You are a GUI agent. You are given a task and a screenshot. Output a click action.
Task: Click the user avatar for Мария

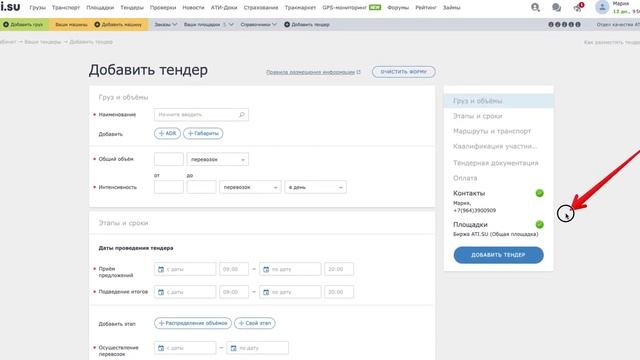click(x=602, y=7)
